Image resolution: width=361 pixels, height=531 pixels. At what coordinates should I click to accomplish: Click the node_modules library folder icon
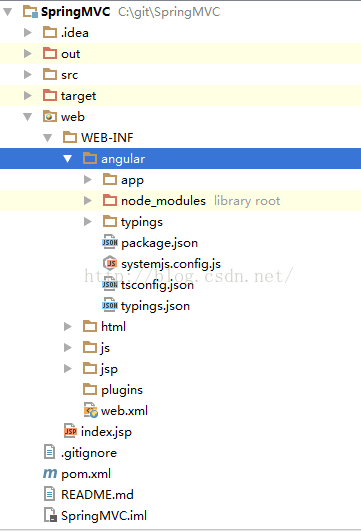110,200
